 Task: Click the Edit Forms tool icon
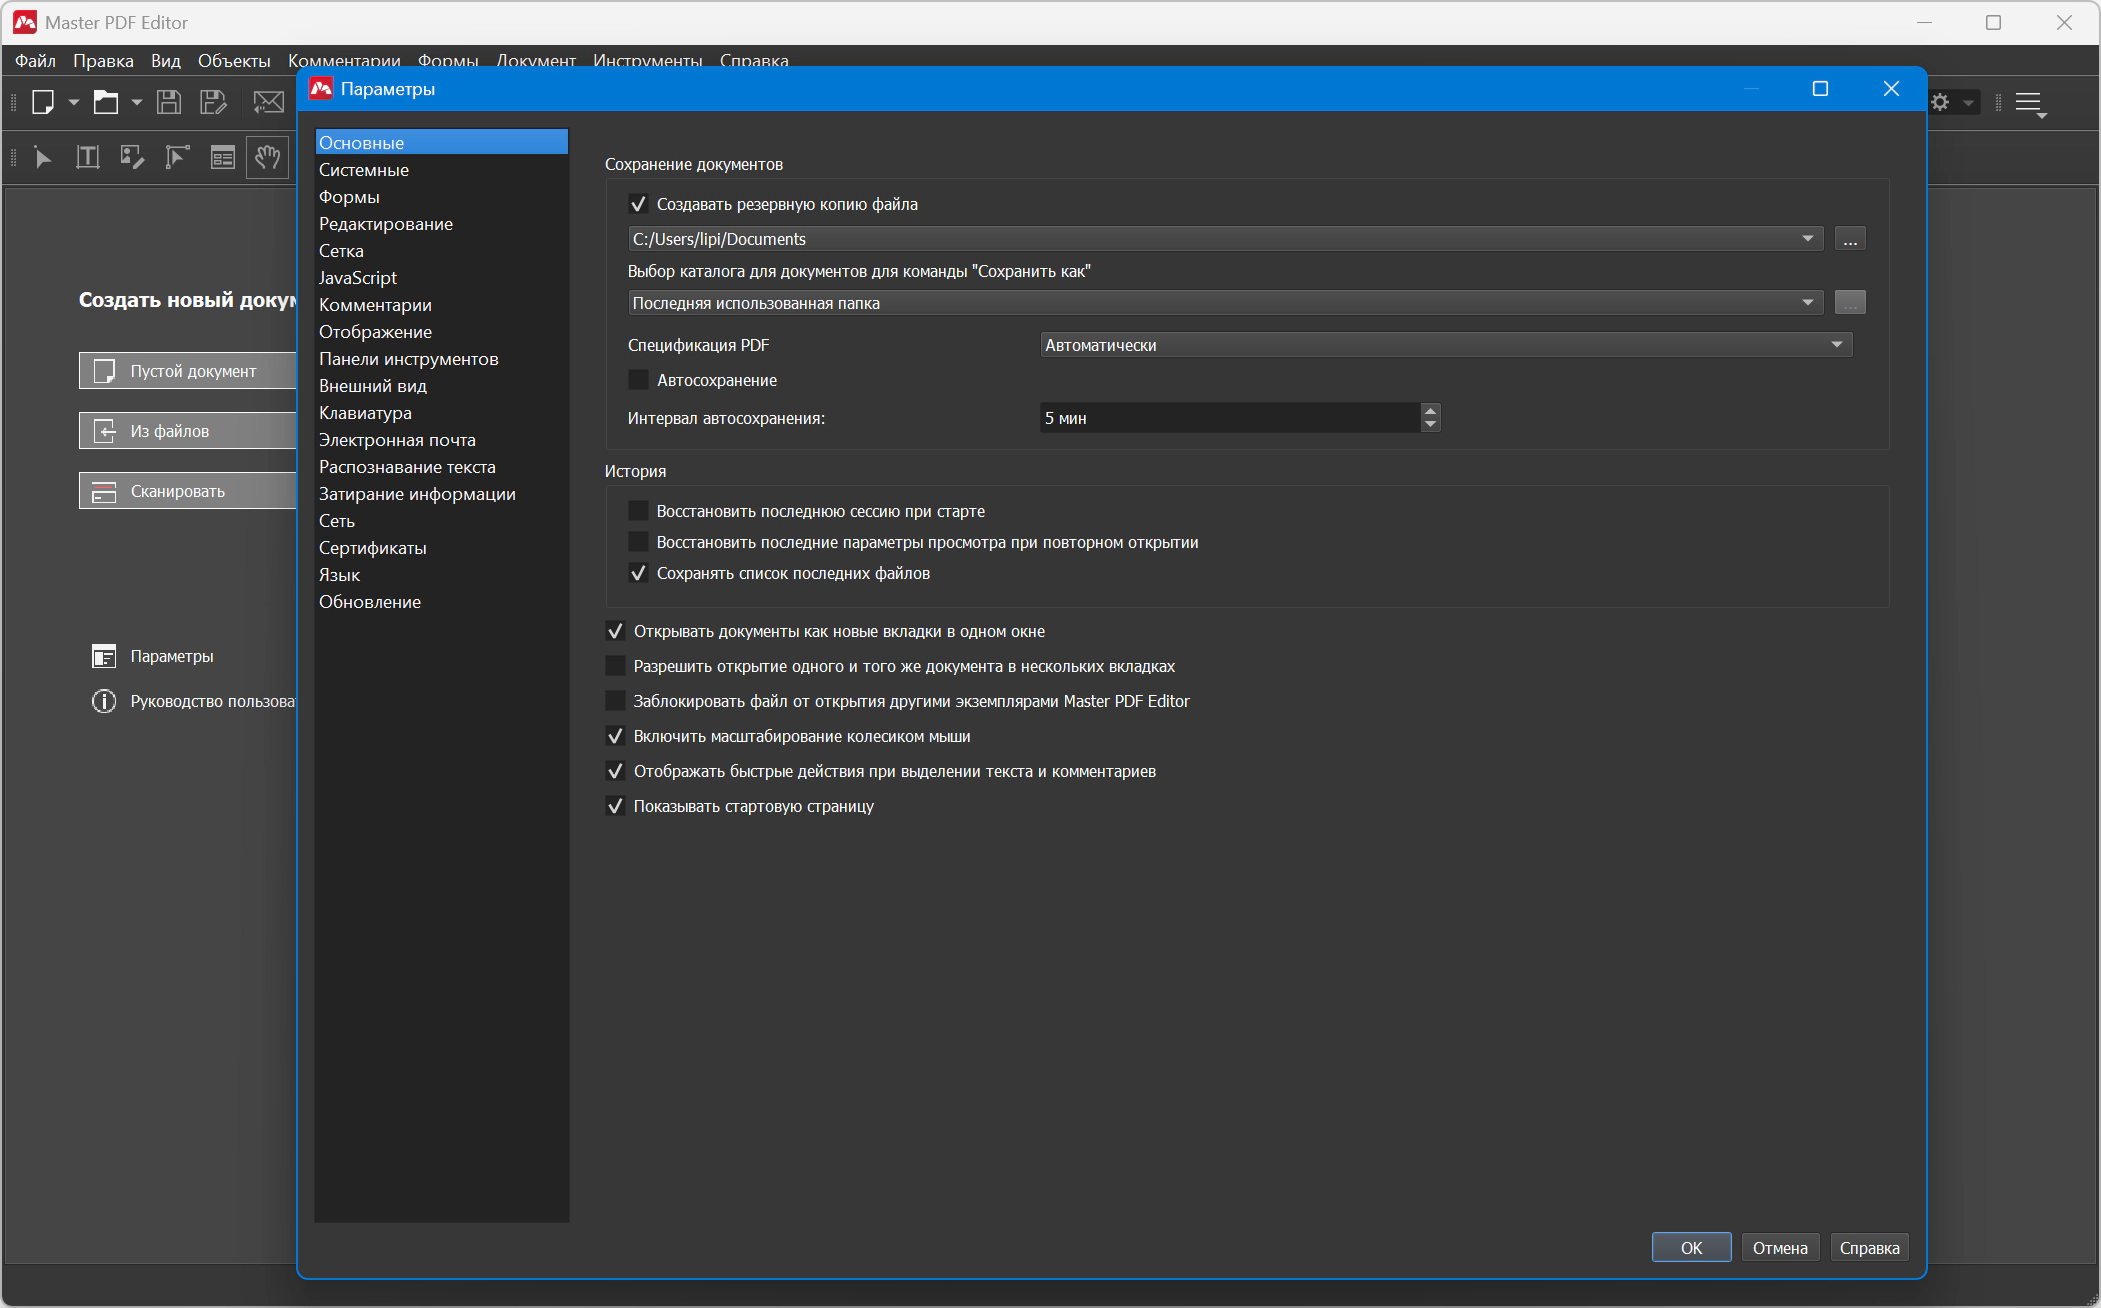[x=222, y=157]
